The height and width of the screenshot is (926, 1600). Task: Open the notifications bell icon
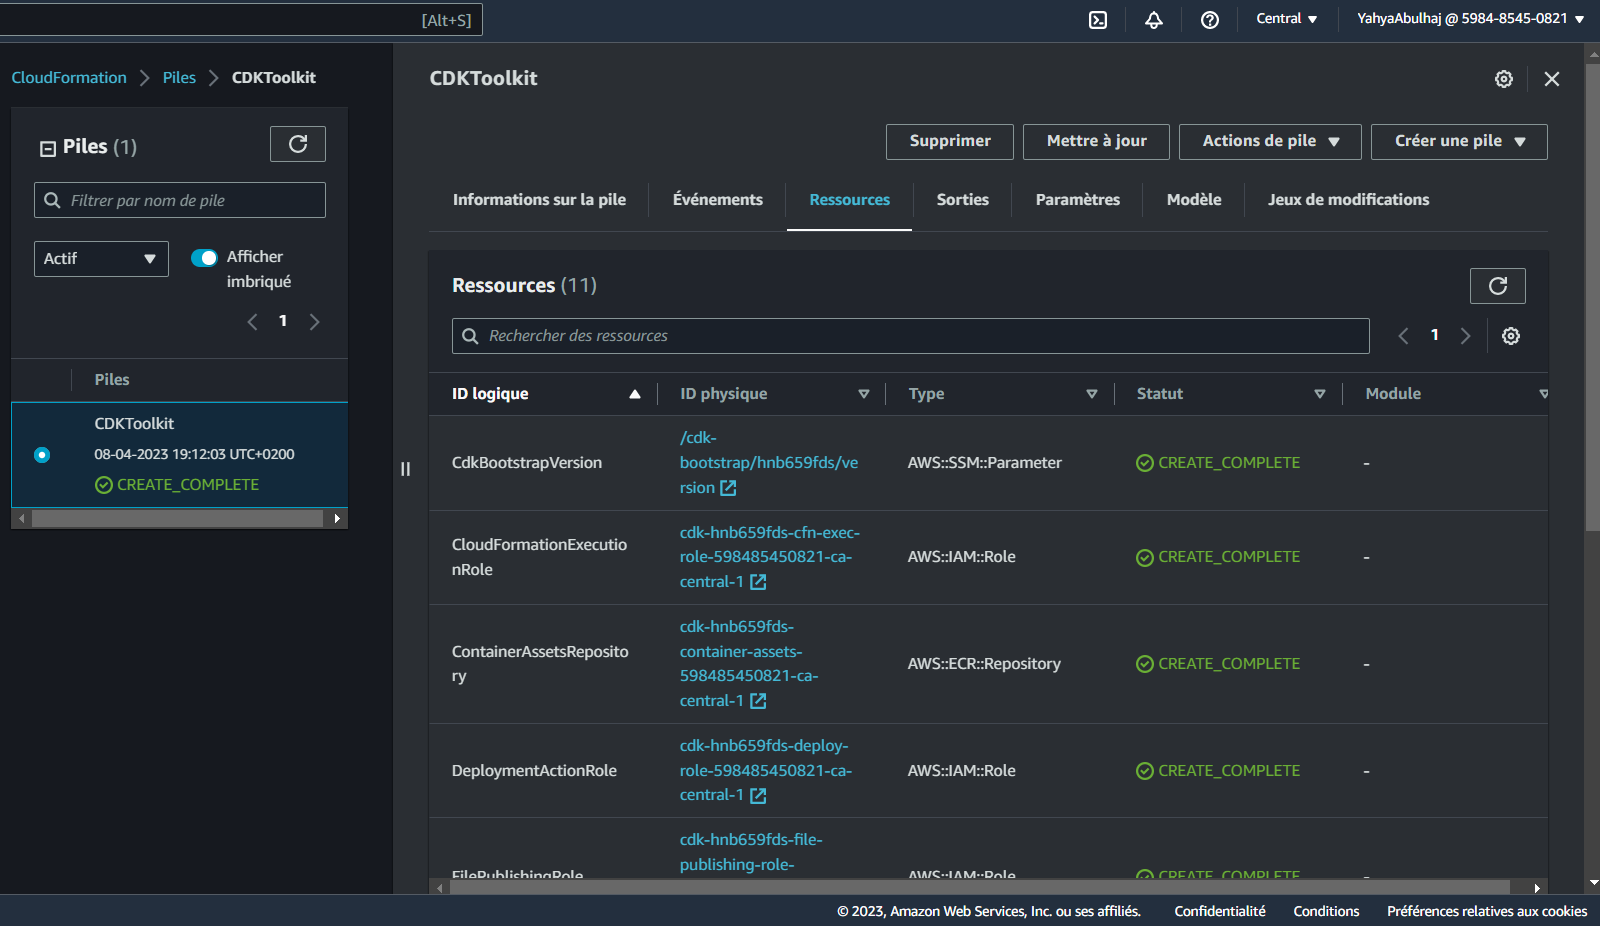(x=1154, y=20)
